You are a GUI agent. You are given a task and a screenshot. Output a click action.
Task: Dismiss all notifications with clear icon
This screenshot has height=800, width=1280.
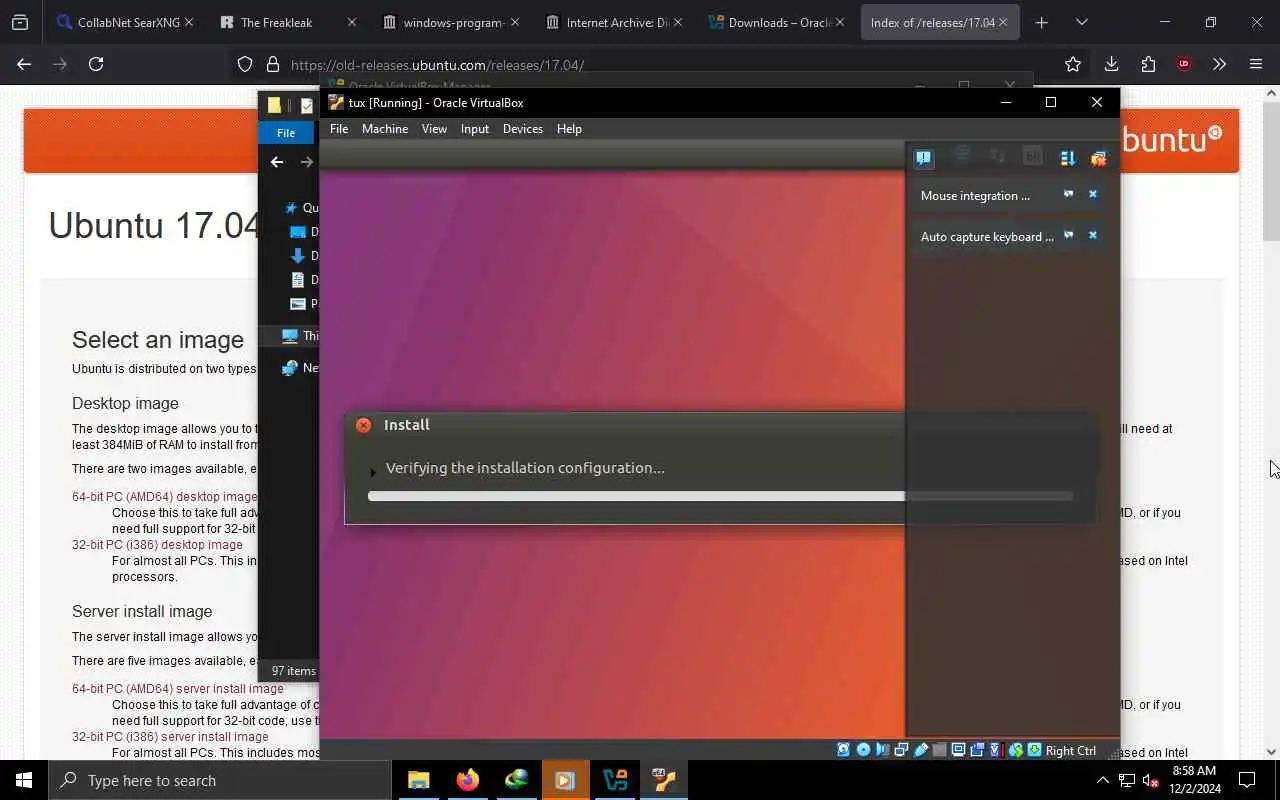coord(1098,158)
